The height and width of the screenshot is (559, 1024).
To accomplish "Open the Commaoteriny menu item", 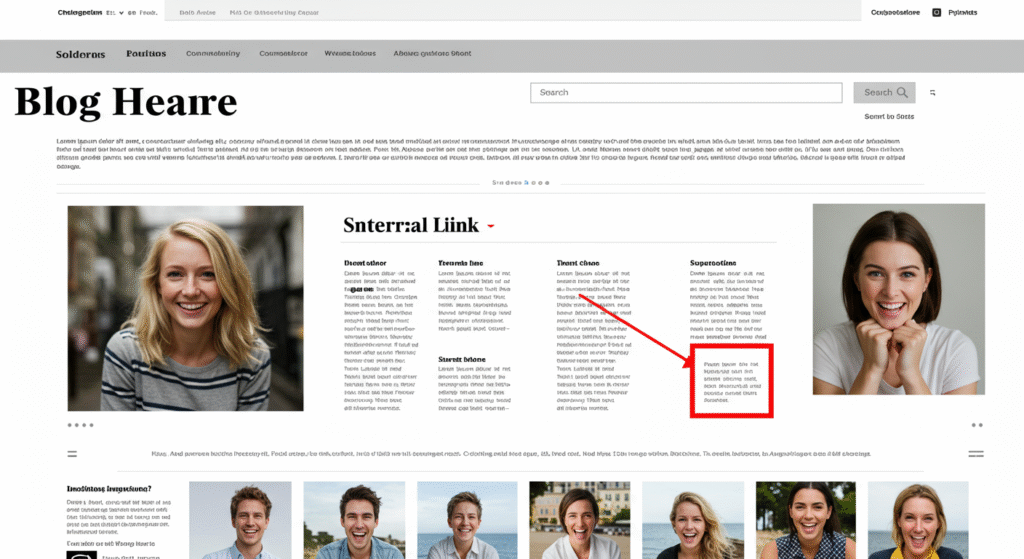I will (212, 54).
